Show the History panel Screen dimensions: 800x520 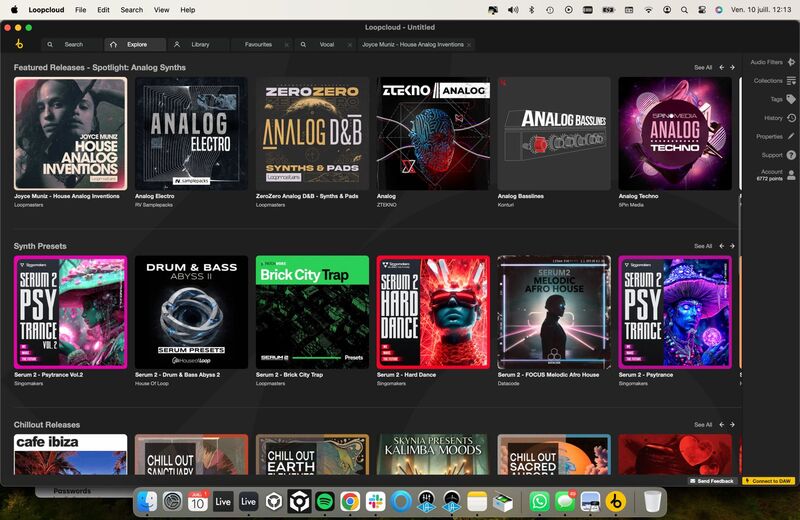[x=780, y=118]
